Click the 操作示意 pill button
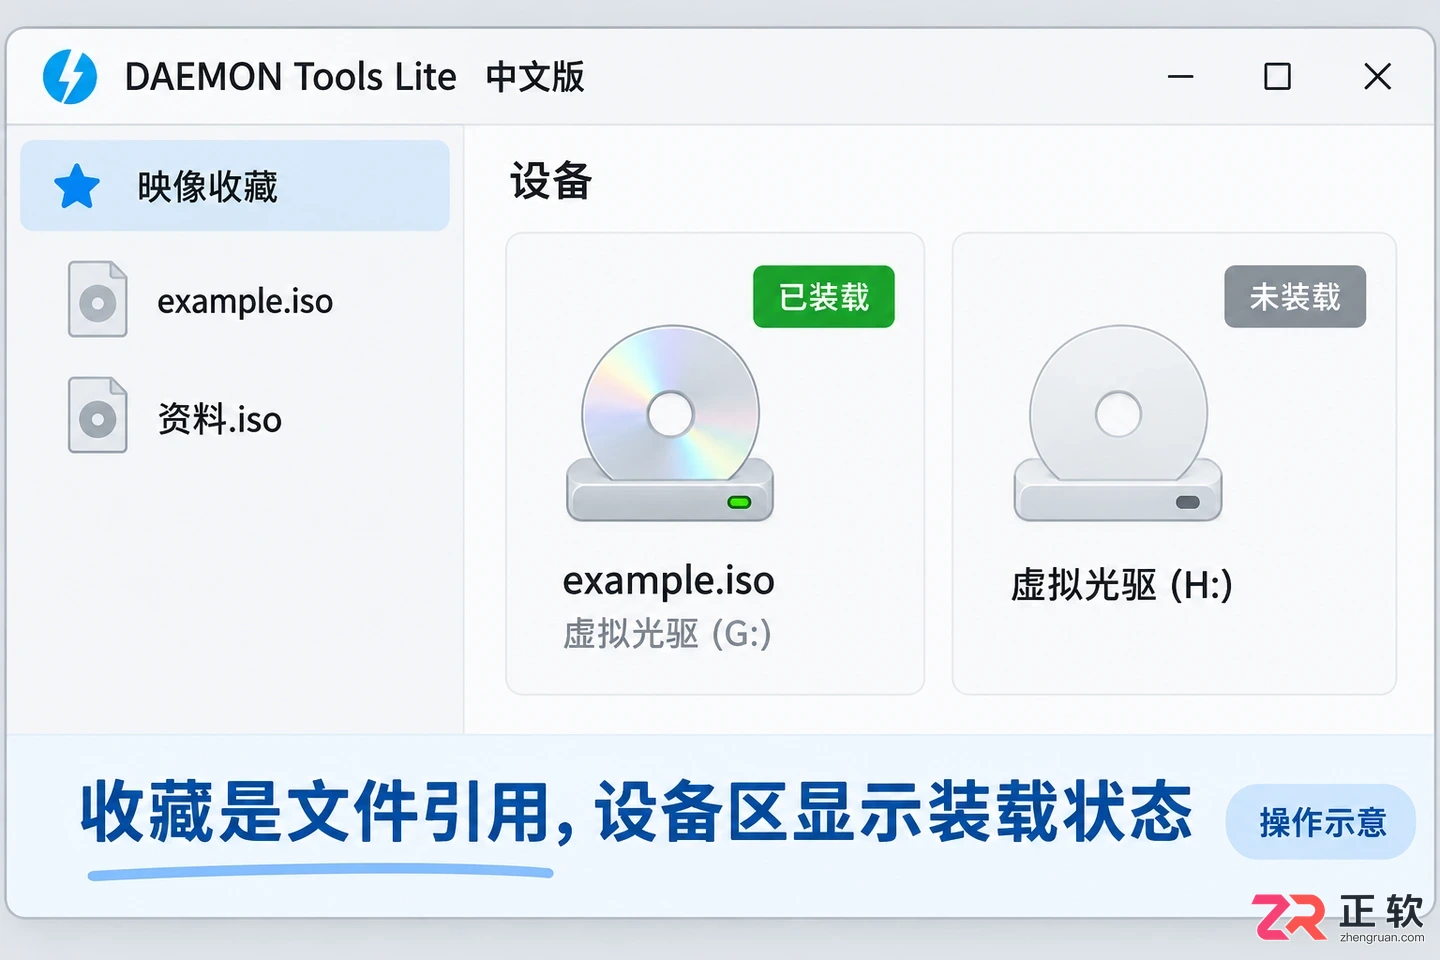 click(1321, 822)
